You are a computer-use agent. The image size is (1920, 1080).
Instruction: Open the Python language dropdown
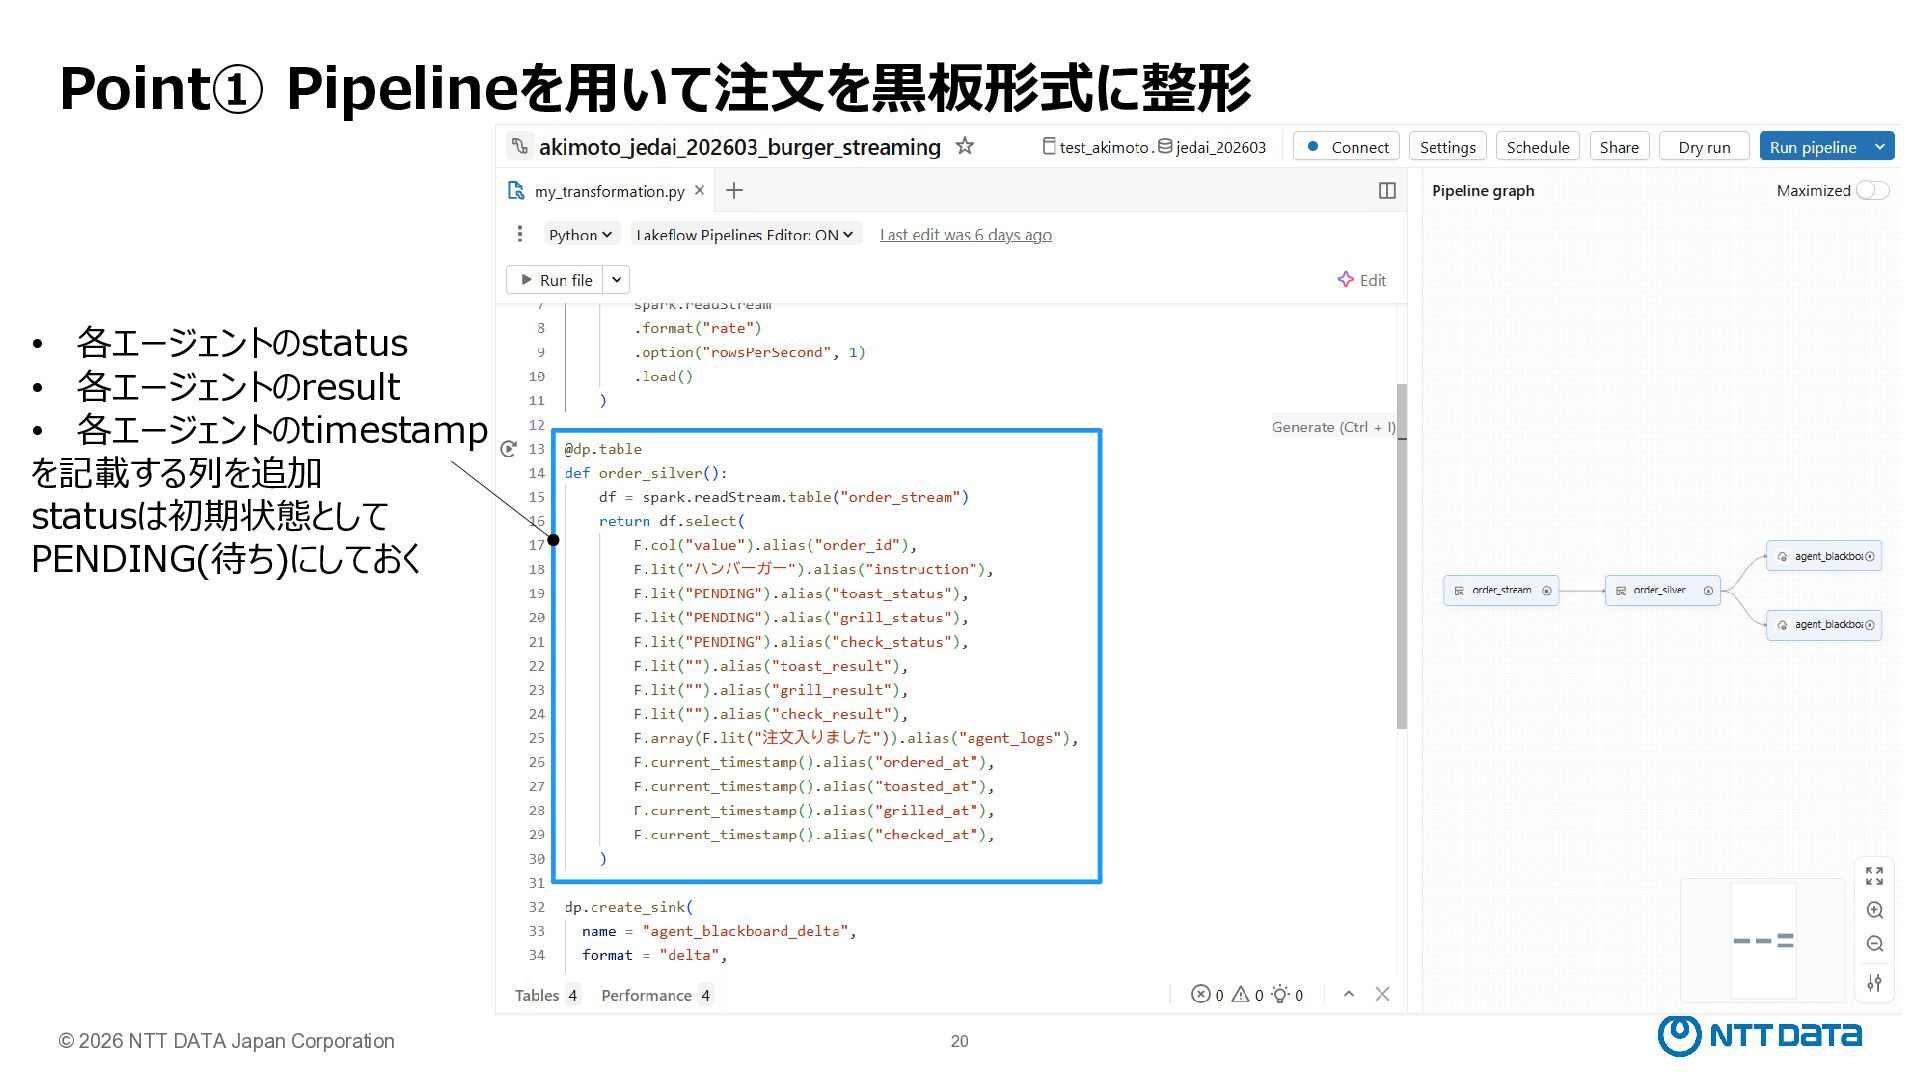[x=580, y=234]
